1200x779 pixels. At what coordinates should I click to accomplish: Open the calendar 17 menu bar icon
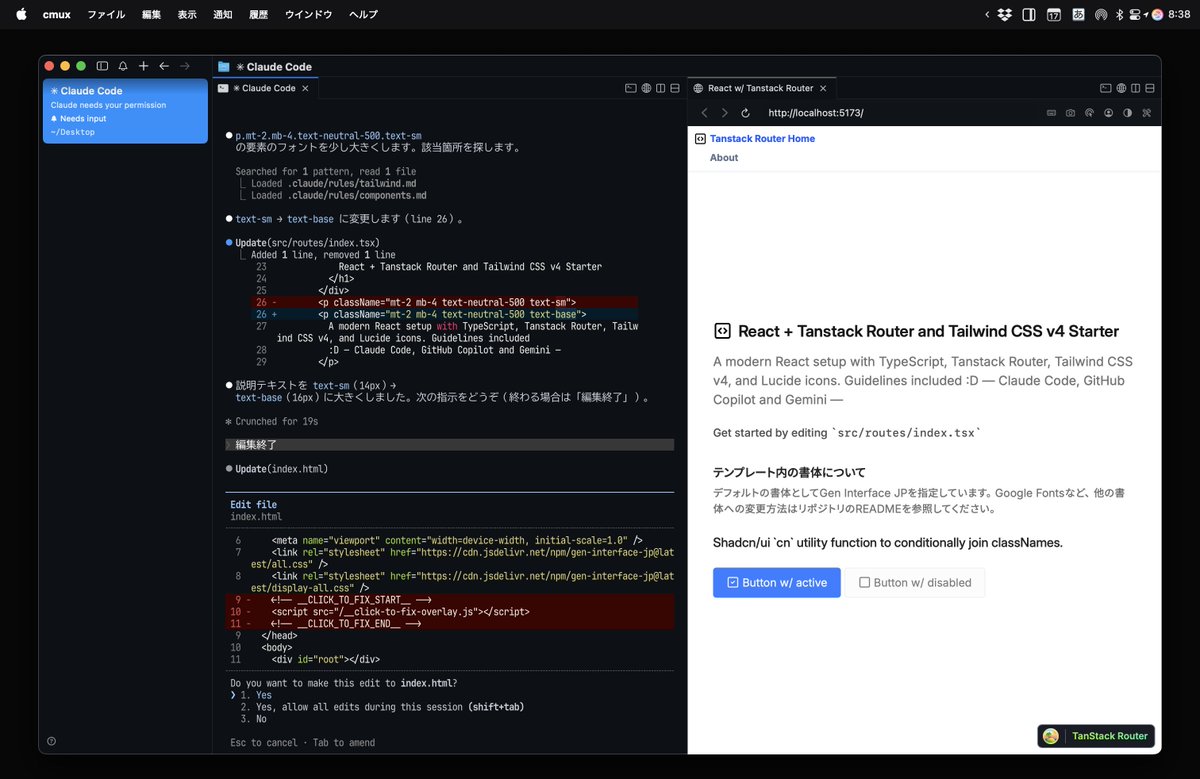(1054, 15)
